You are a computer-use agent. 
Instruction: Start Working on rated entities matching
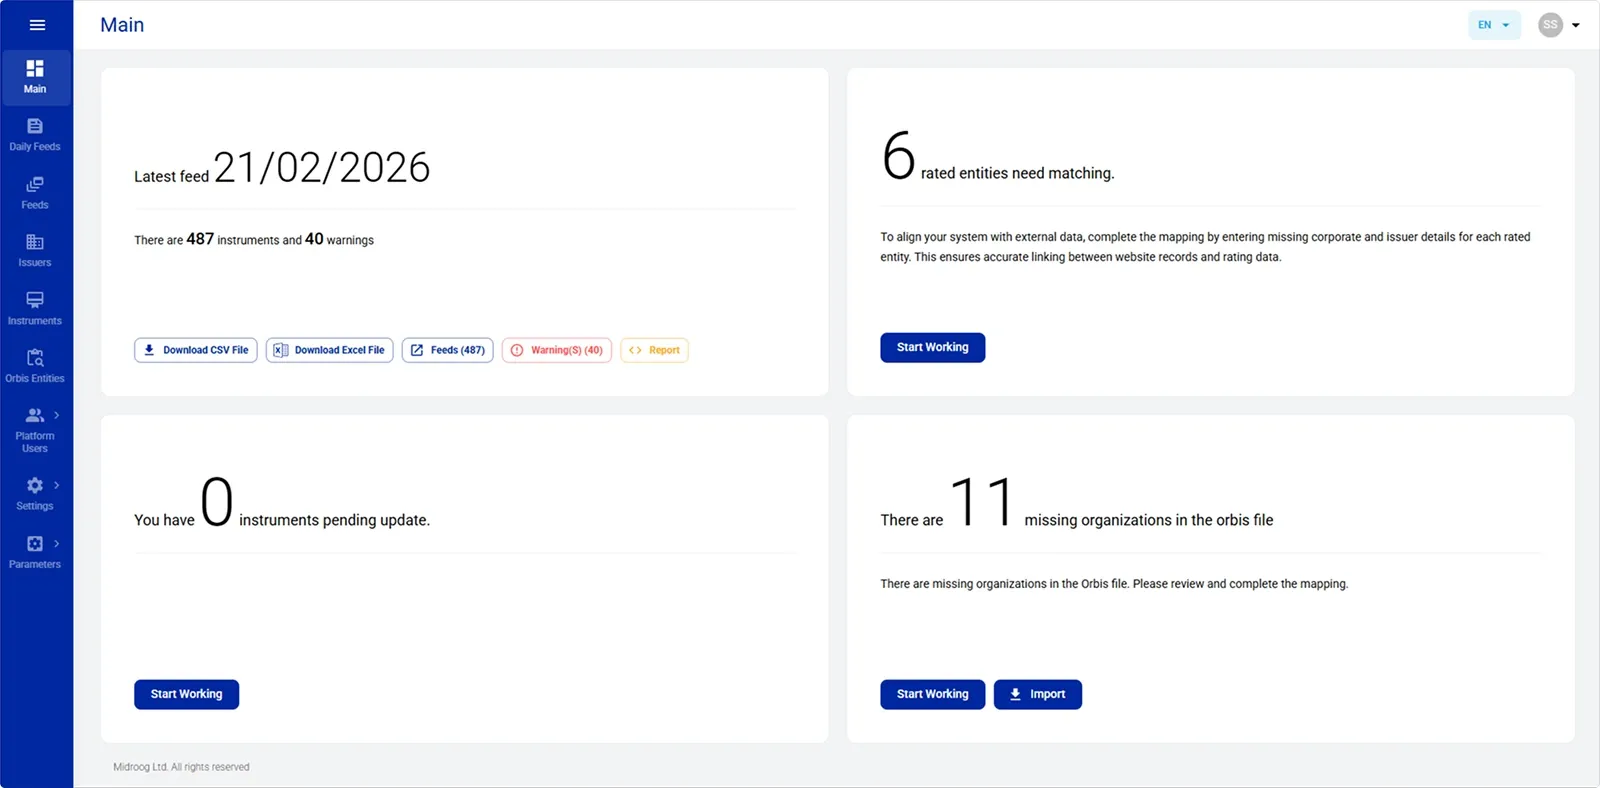click(x=932, y=347)
